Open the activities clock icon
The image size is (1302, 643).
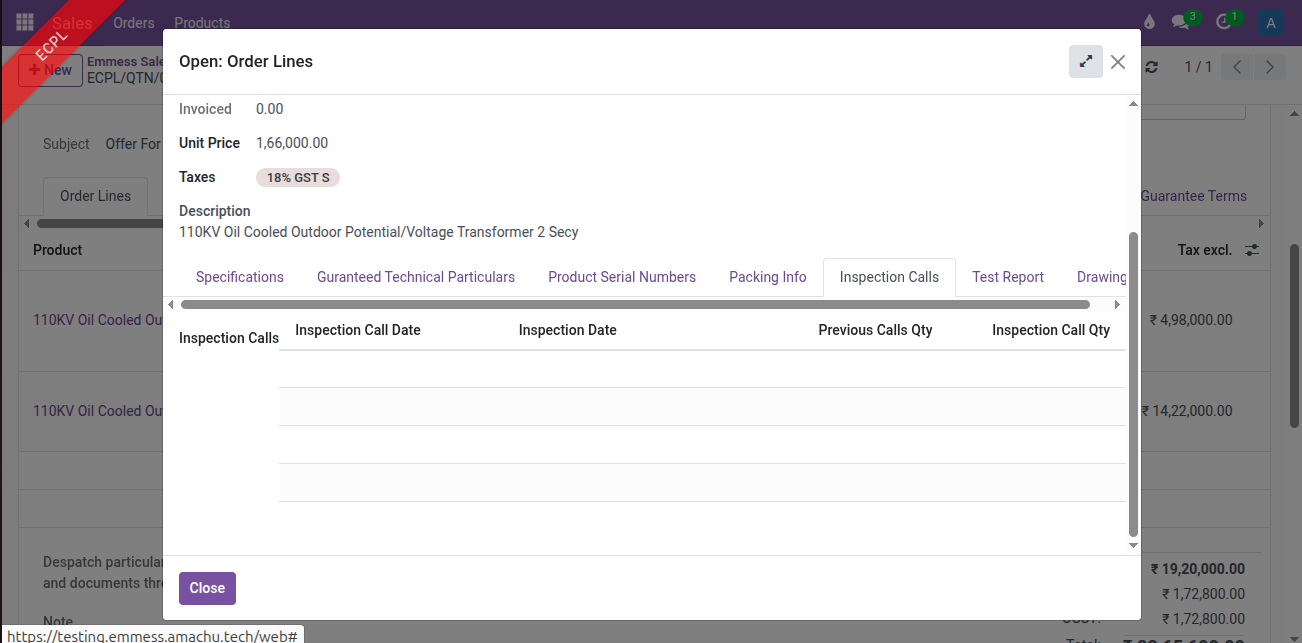click(1225, 22)
